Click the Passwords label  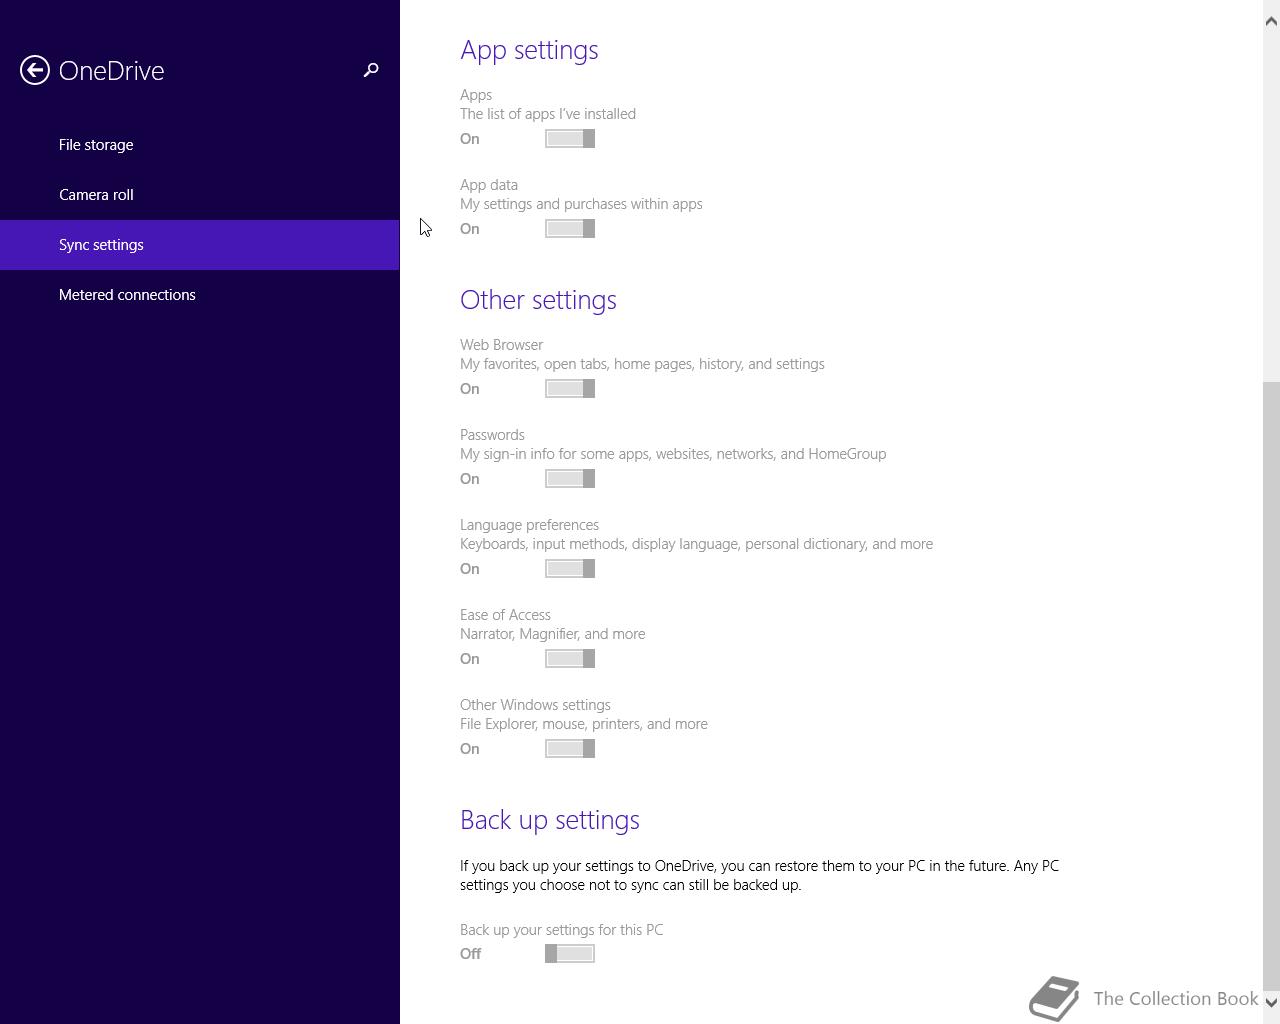(x=492, y=435)
